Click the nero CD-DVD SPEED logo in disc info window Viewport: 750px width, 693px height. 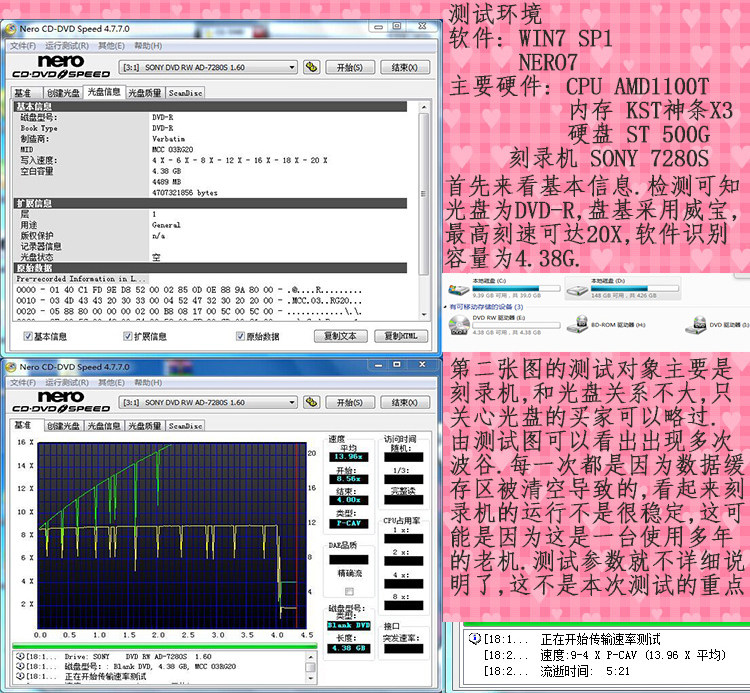[x=61, y=67]
